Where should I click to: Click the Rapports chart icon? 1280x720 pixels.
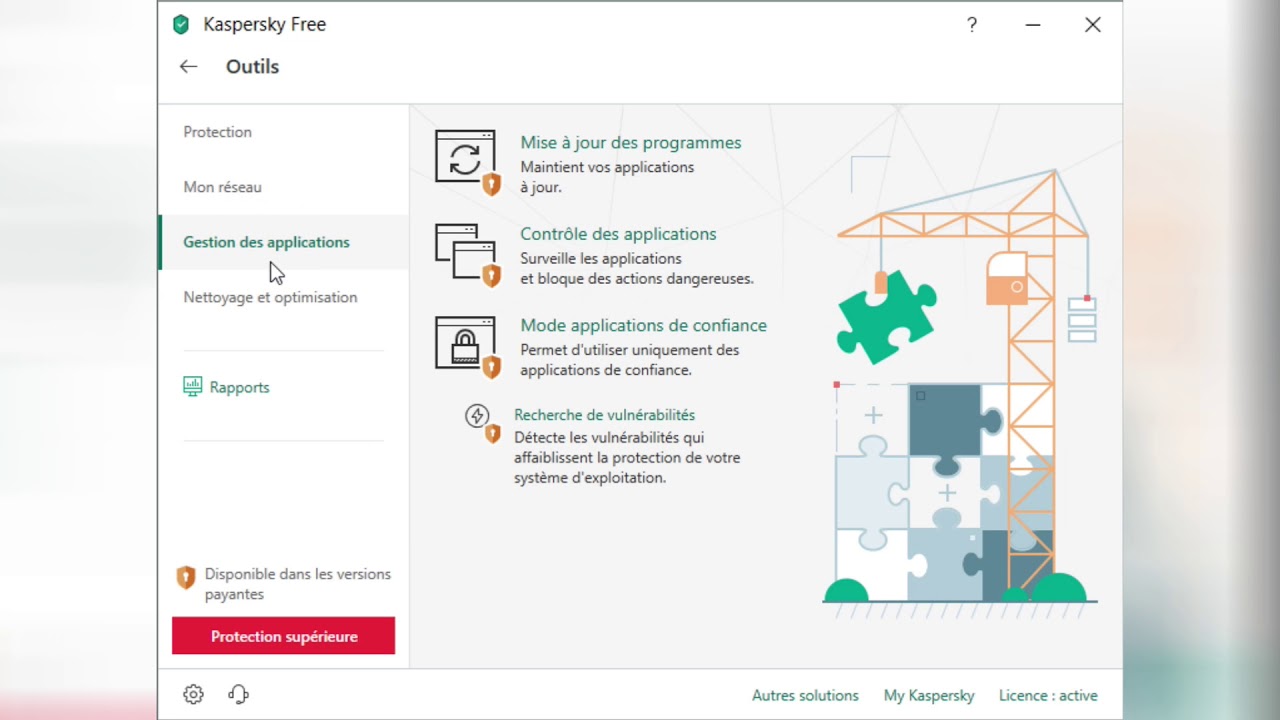click(192, 387)
